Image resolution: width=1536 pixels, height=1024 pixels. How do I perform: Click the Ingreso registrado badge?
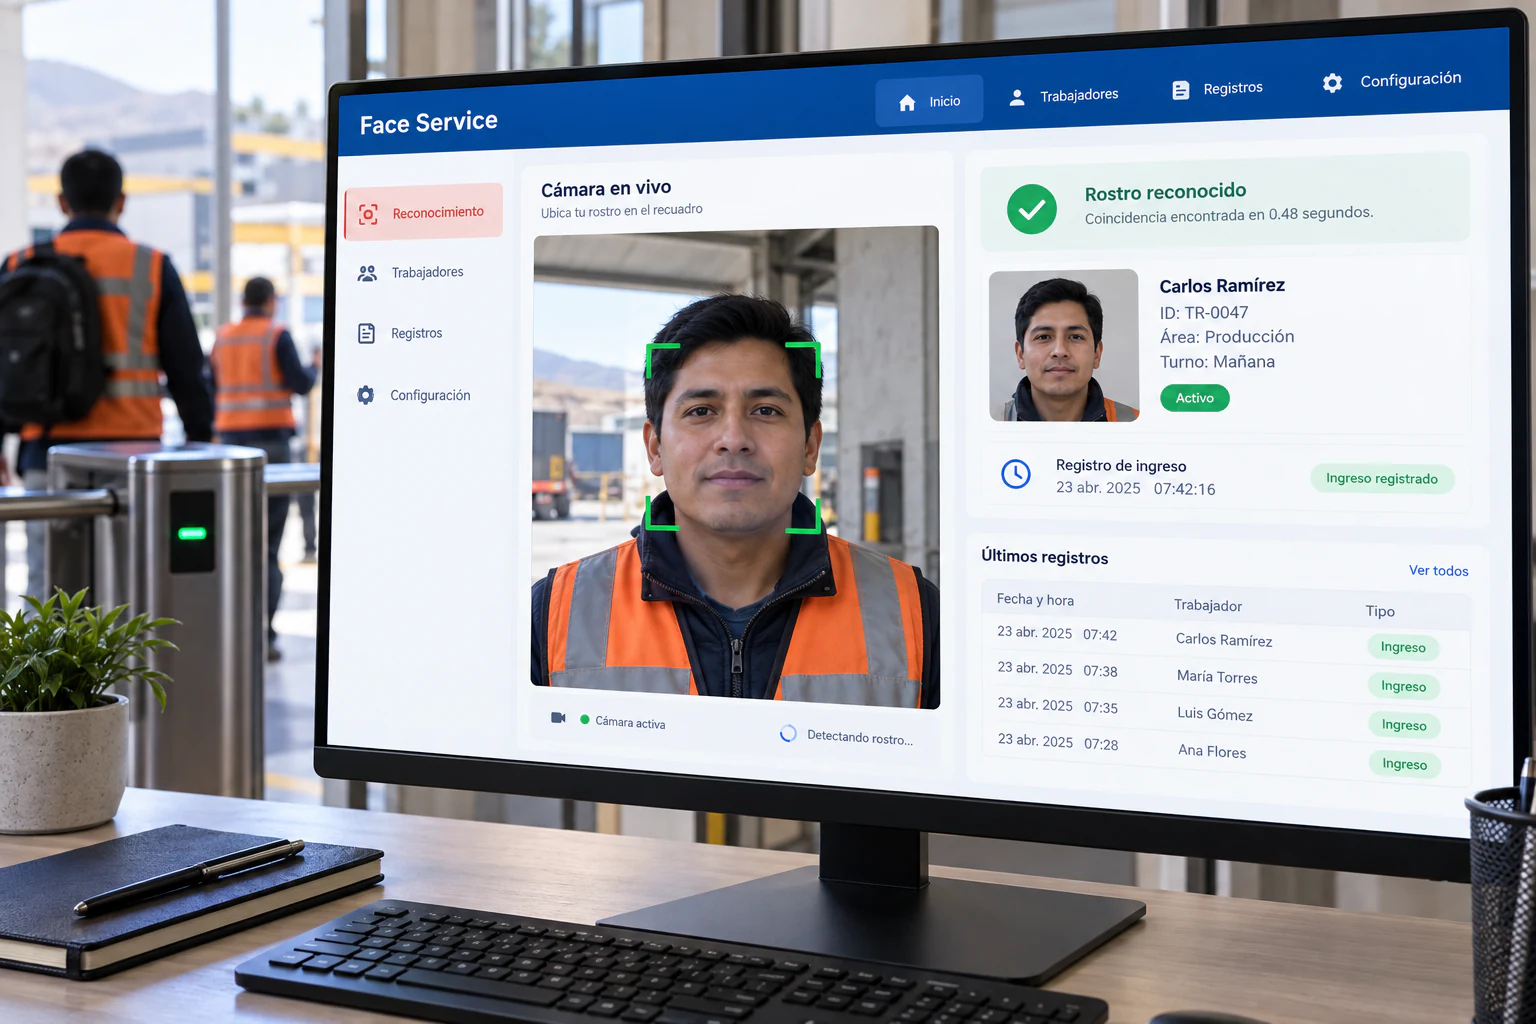(1382, 478)
